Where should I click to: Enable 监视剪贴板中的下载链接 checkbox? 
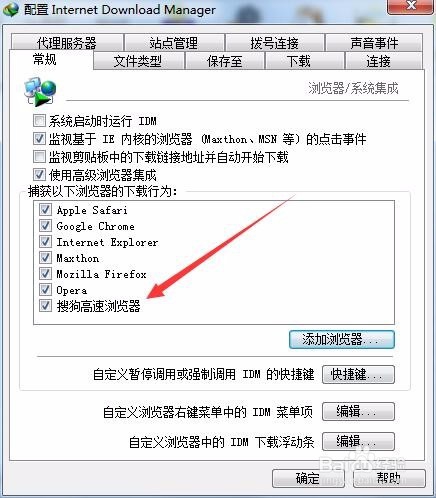[39, 157]
